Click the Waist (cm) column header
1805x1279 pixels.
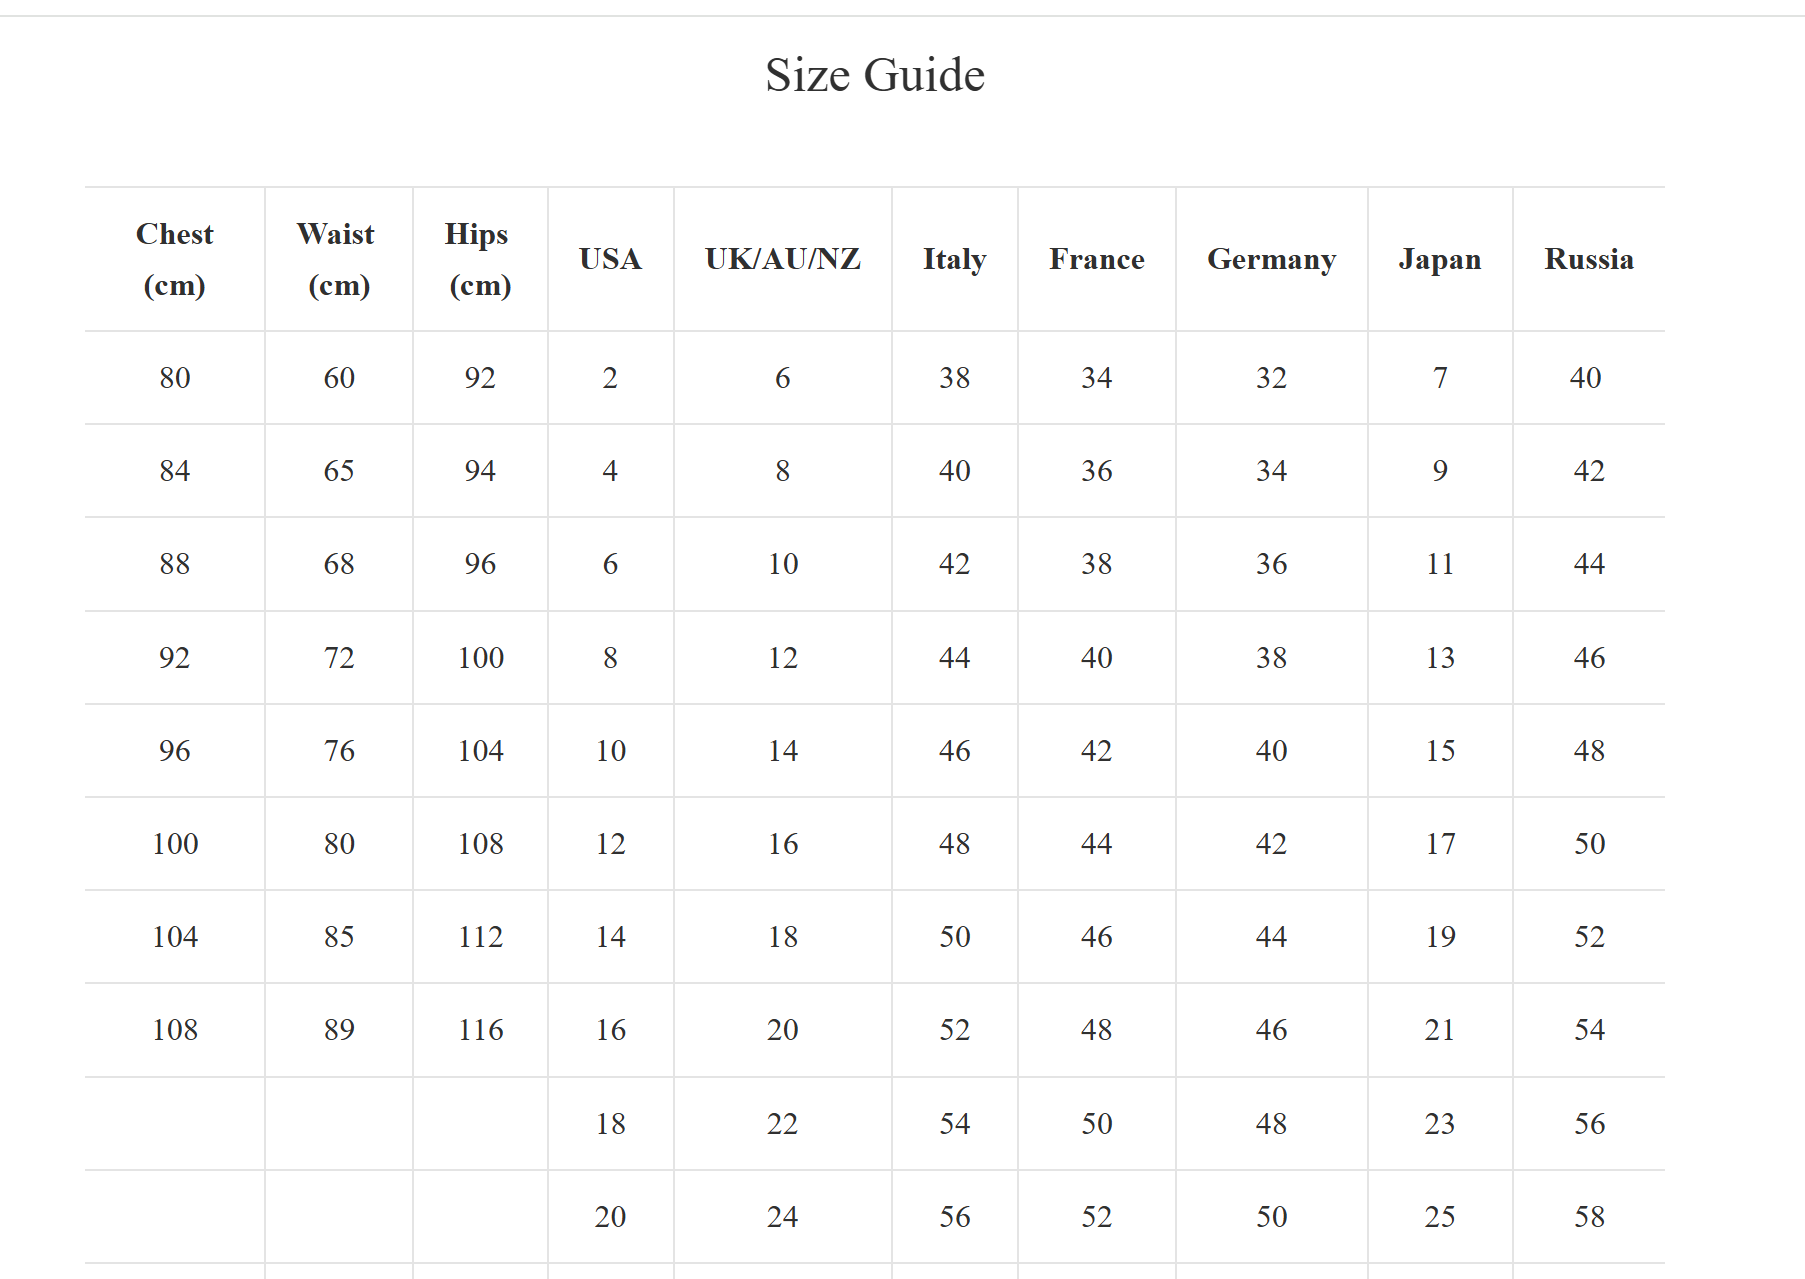click(x=338, y=259)
